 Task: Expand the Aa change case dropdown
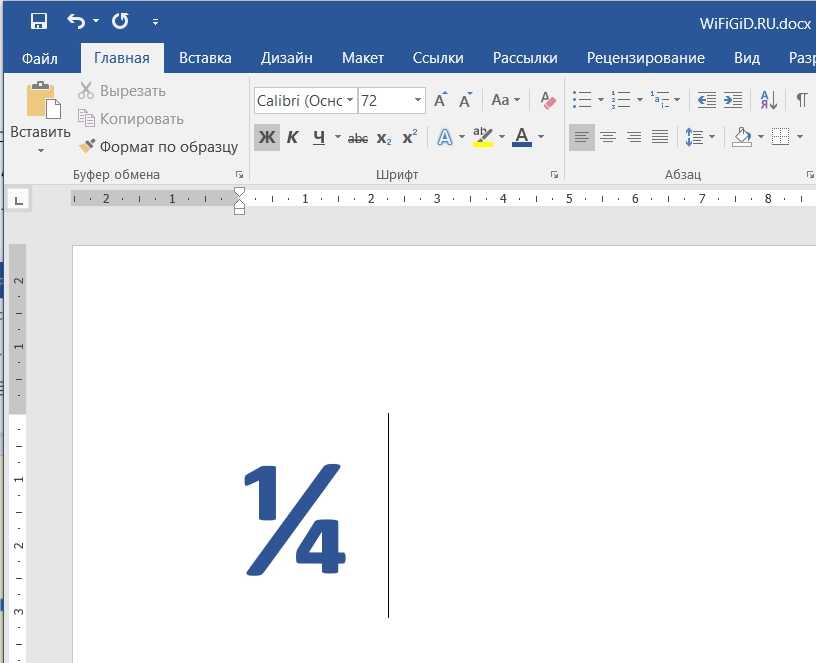point(505,100)
